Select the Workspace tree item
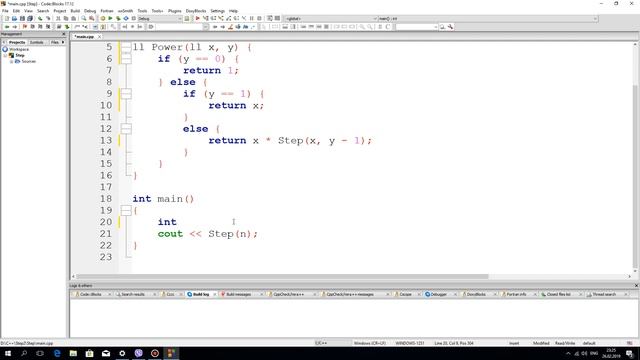 coord(19,49)
